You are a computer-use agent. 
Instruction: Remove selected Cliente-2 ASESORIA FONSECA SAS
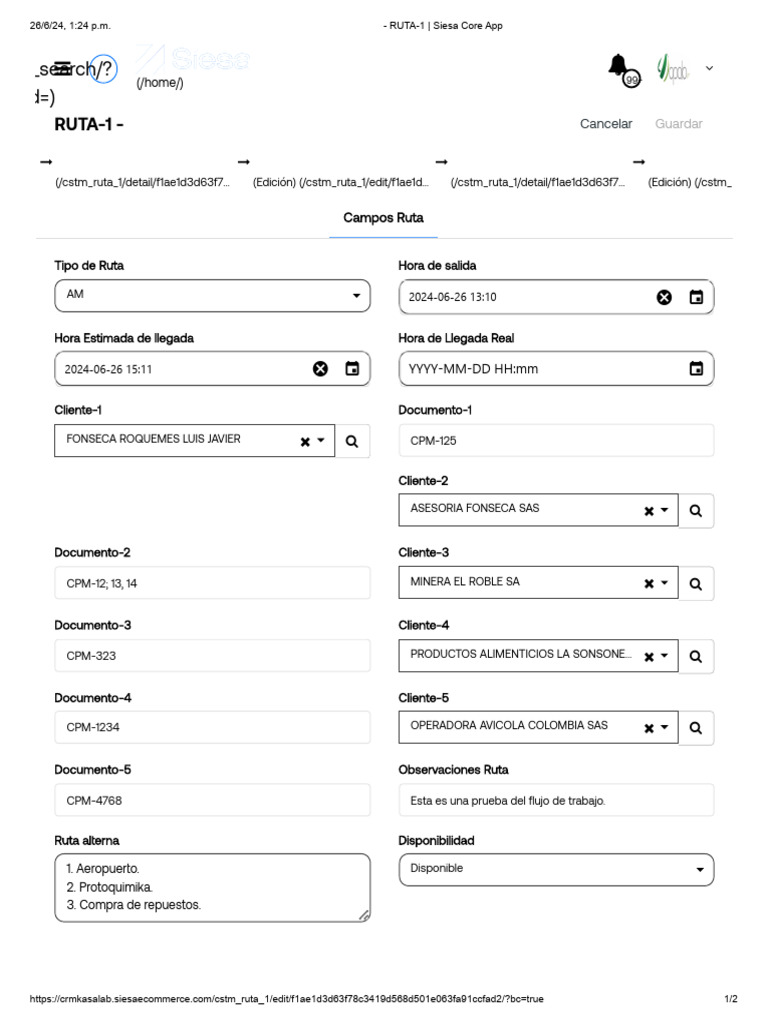coord(649,511)
